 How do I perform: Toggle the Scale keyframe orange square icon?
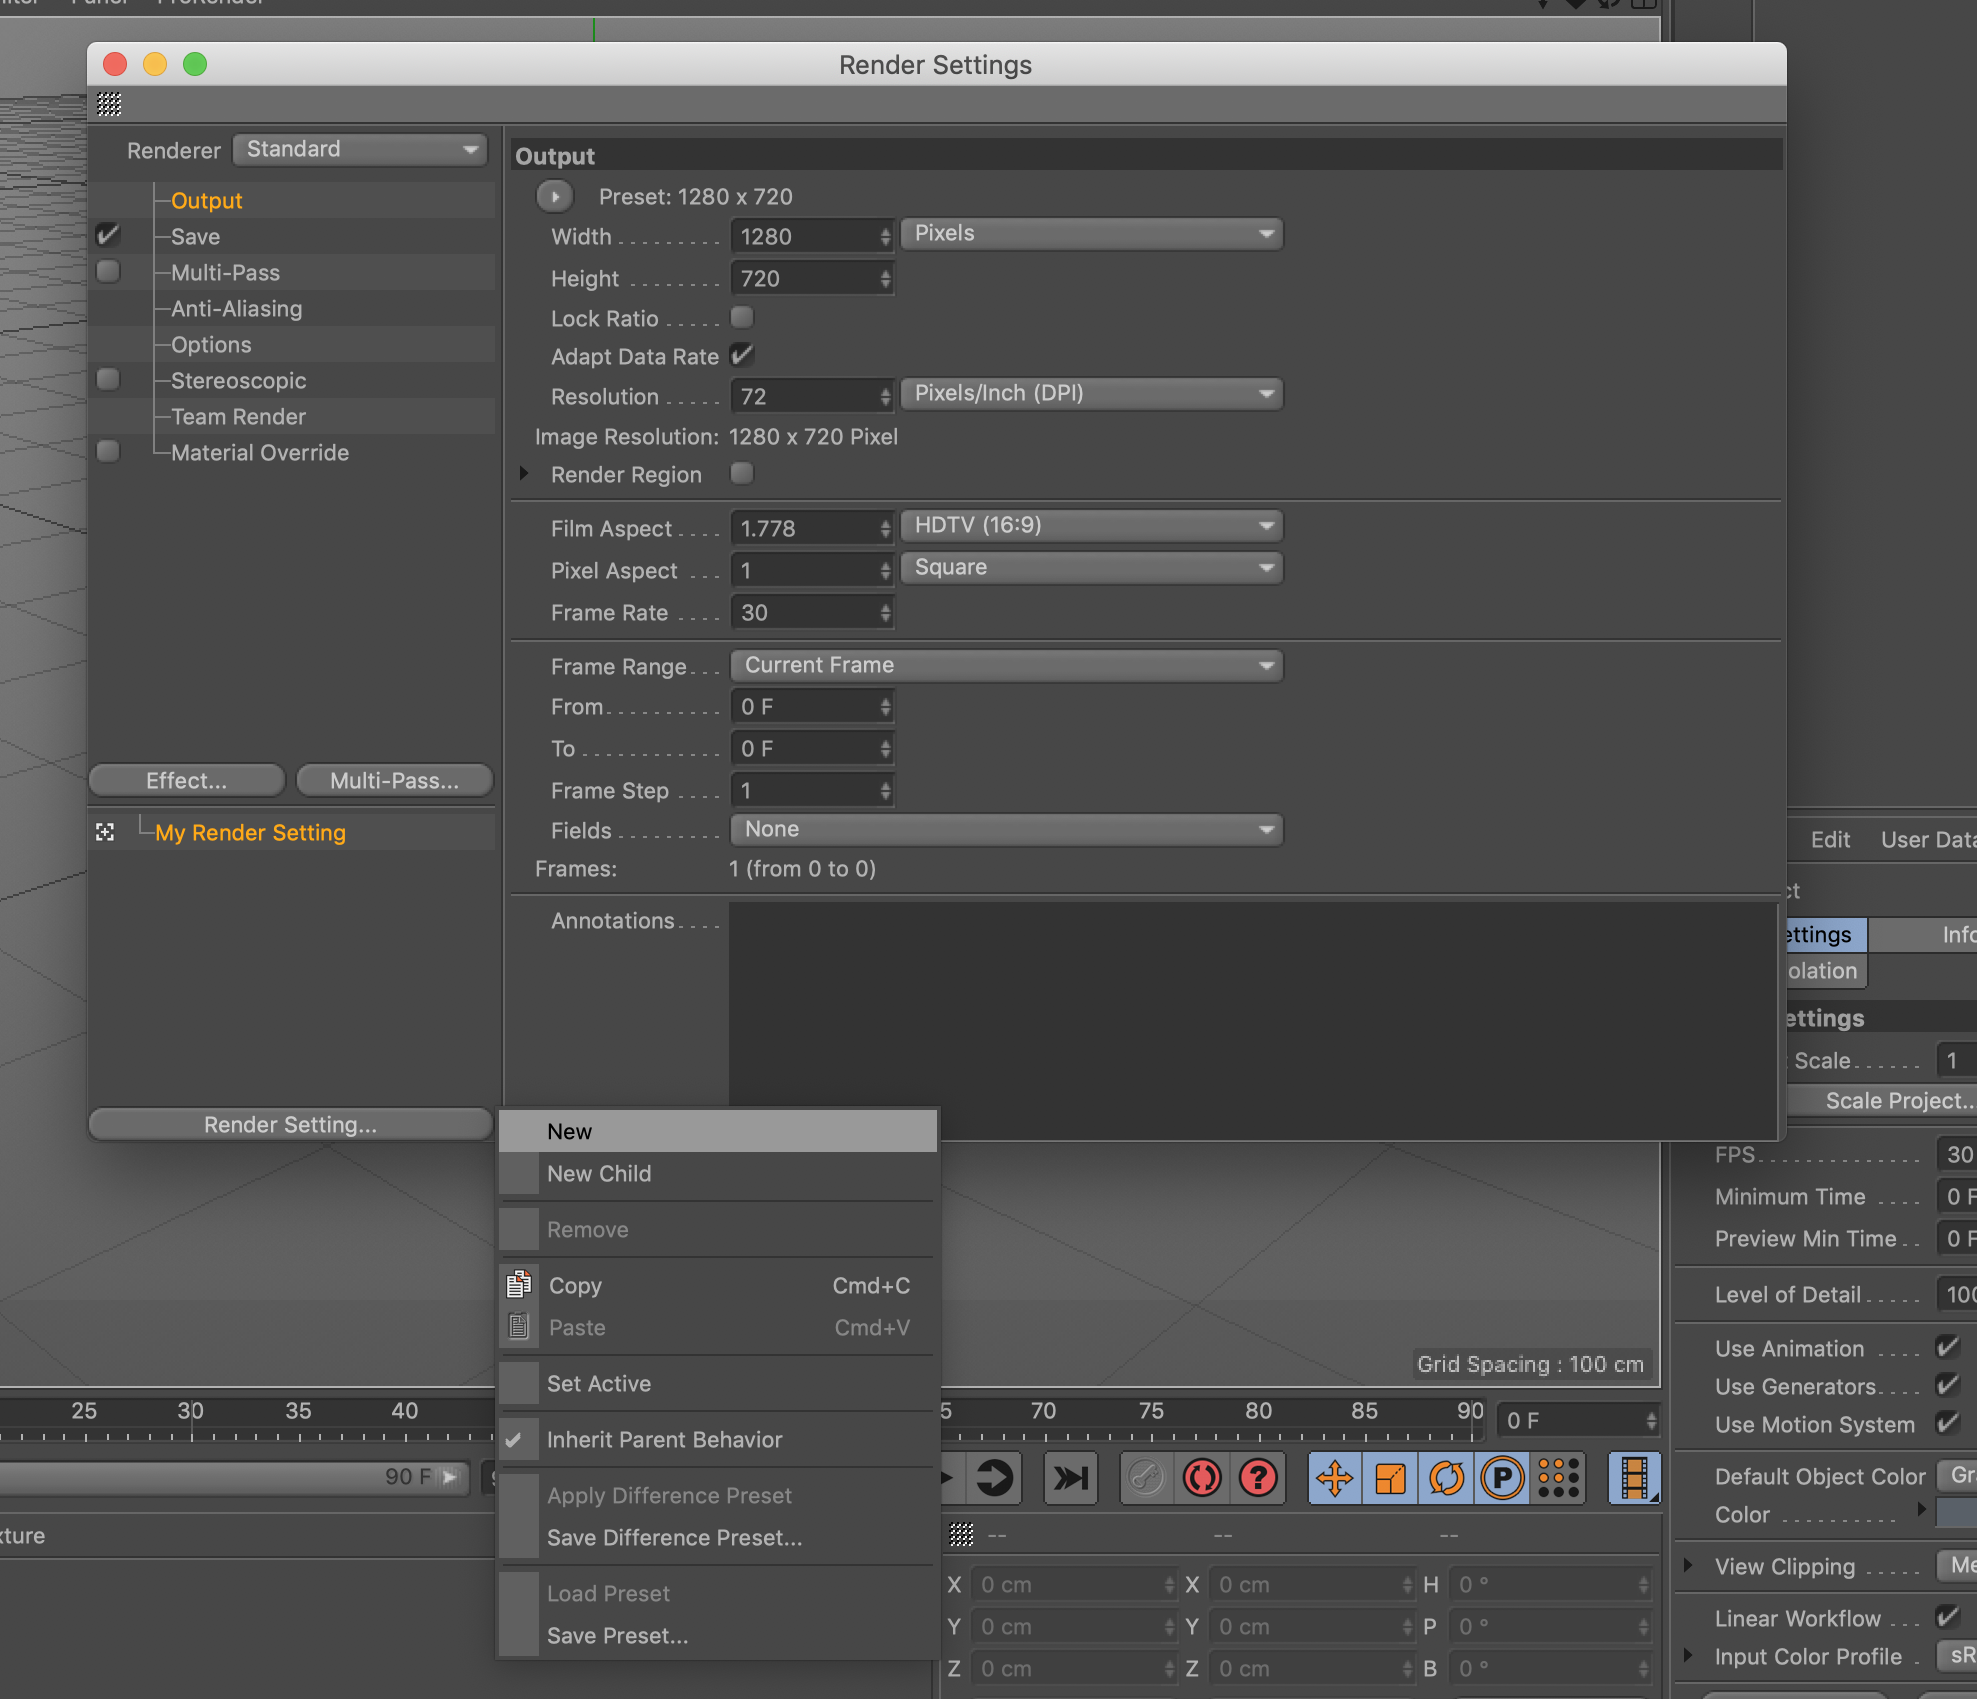1391,1478
